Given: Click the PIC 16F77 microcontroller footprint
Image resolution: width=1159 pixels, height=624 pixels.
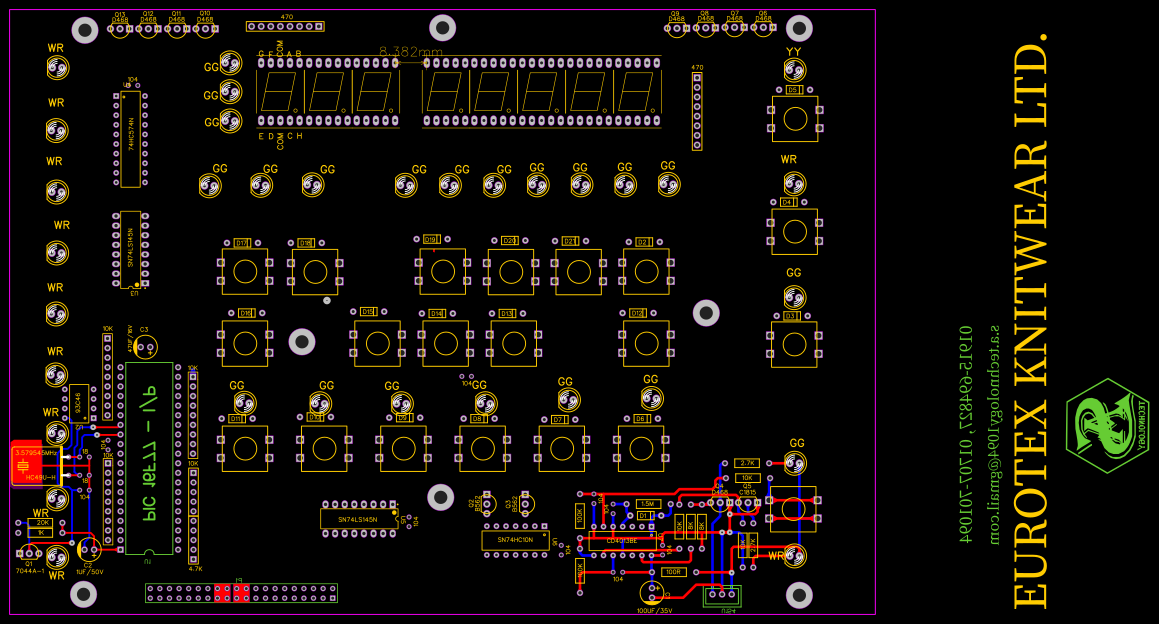Looking at the screenshot, I should tap(149, 458).
